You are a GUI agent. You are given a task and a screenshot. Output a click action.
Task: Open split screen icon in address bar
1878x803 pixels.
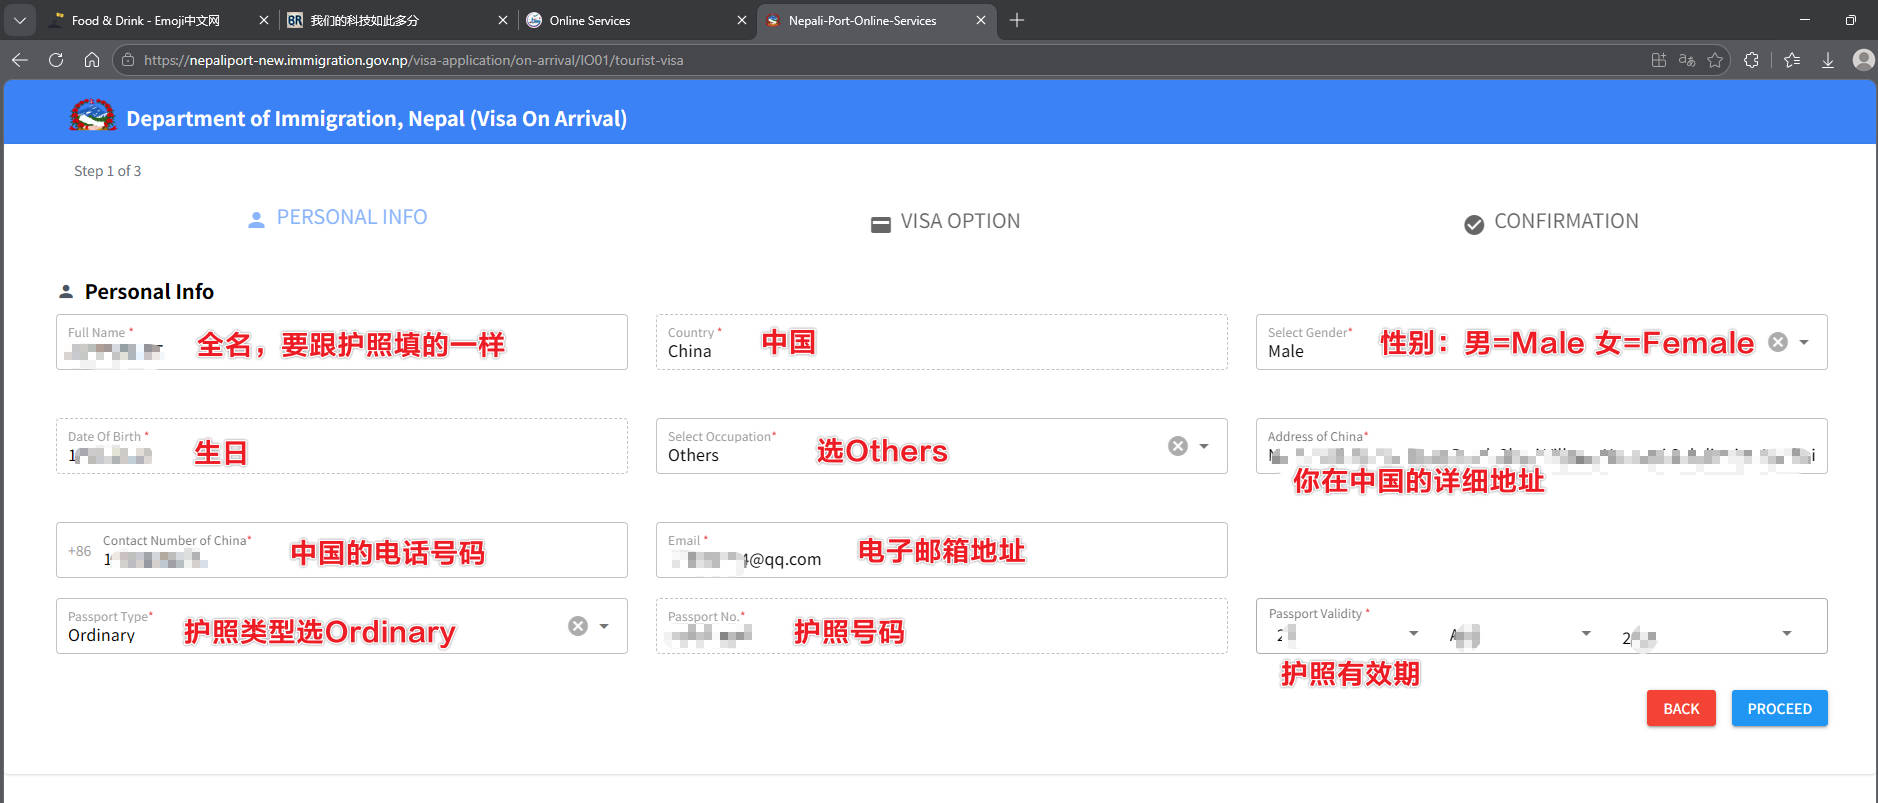tap(1659, 60)
